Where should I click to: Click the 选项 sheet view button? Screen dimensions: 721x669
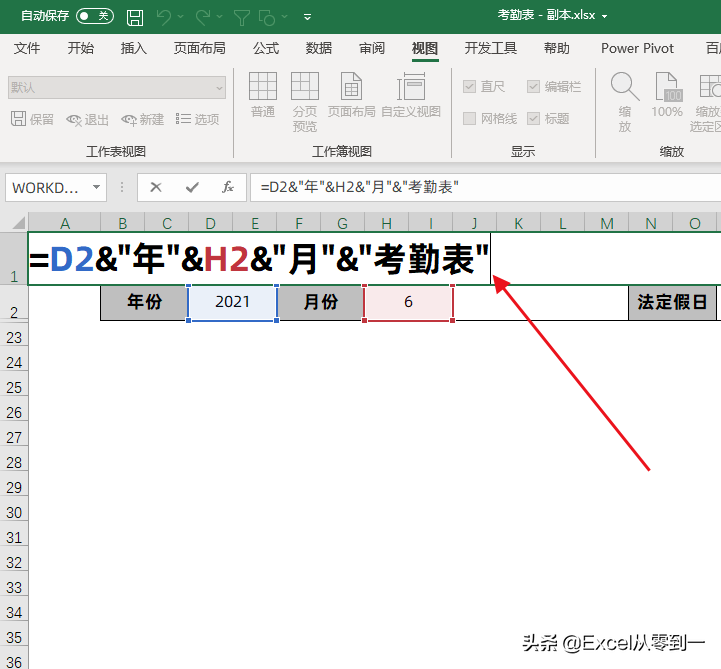(197, 120)
